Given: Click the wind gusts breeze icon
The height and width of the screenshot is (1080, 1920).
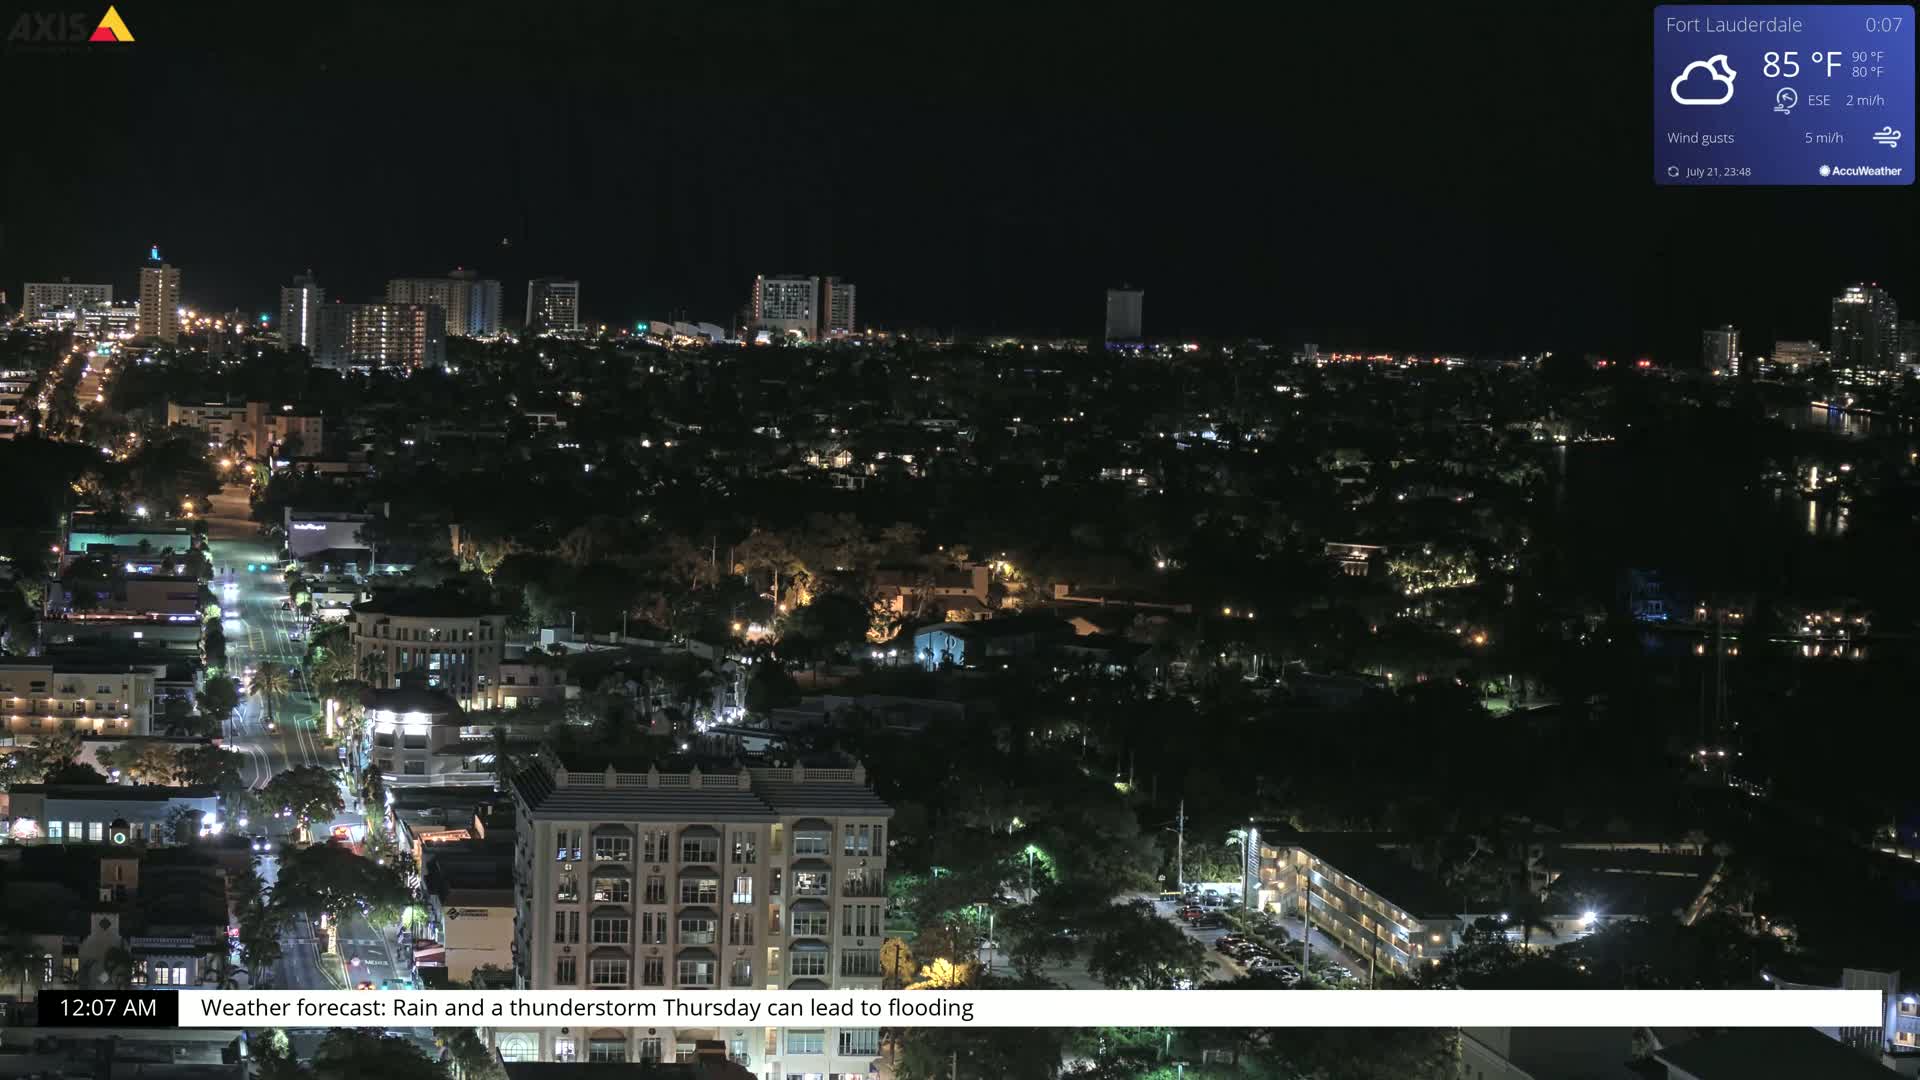Looking at the screenshot, I should click(x=1889, y=137).
